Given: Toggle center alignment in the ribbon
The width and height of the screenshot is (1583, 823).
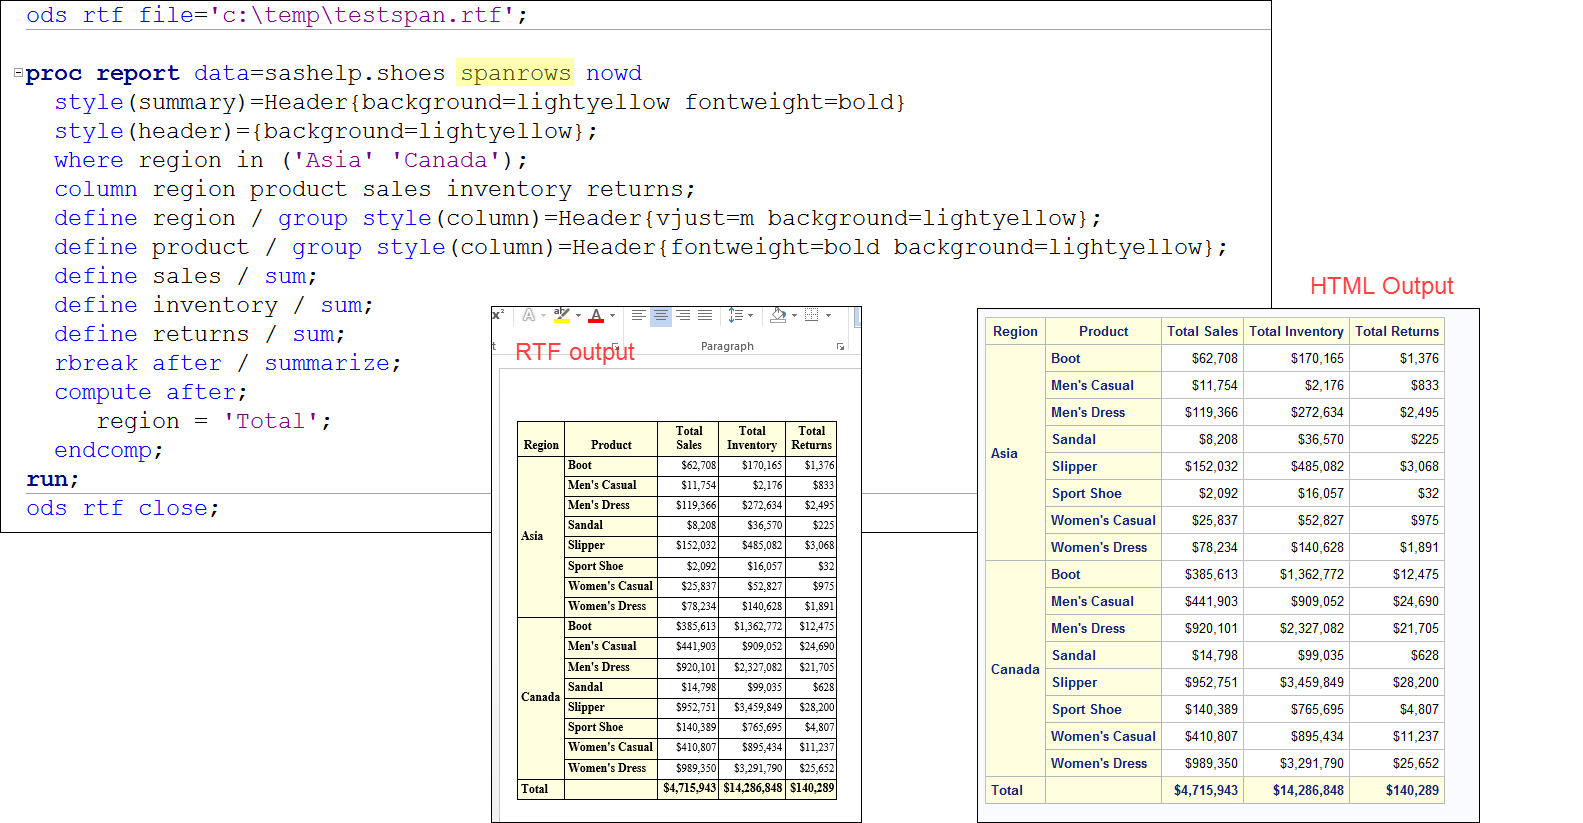Looking at the screenshot, I should pyautogui.click(x=661, y=315).
